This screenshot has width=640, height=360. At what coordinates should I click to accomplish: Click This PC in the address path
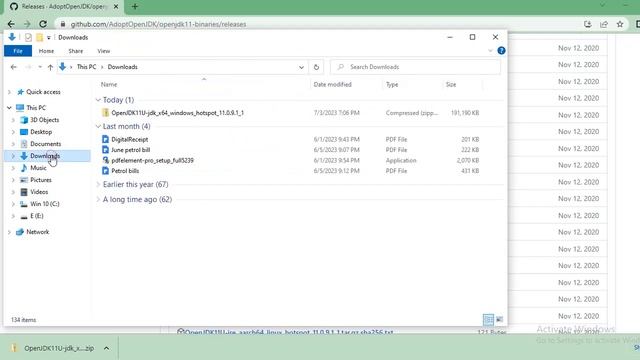click(87, 67)
